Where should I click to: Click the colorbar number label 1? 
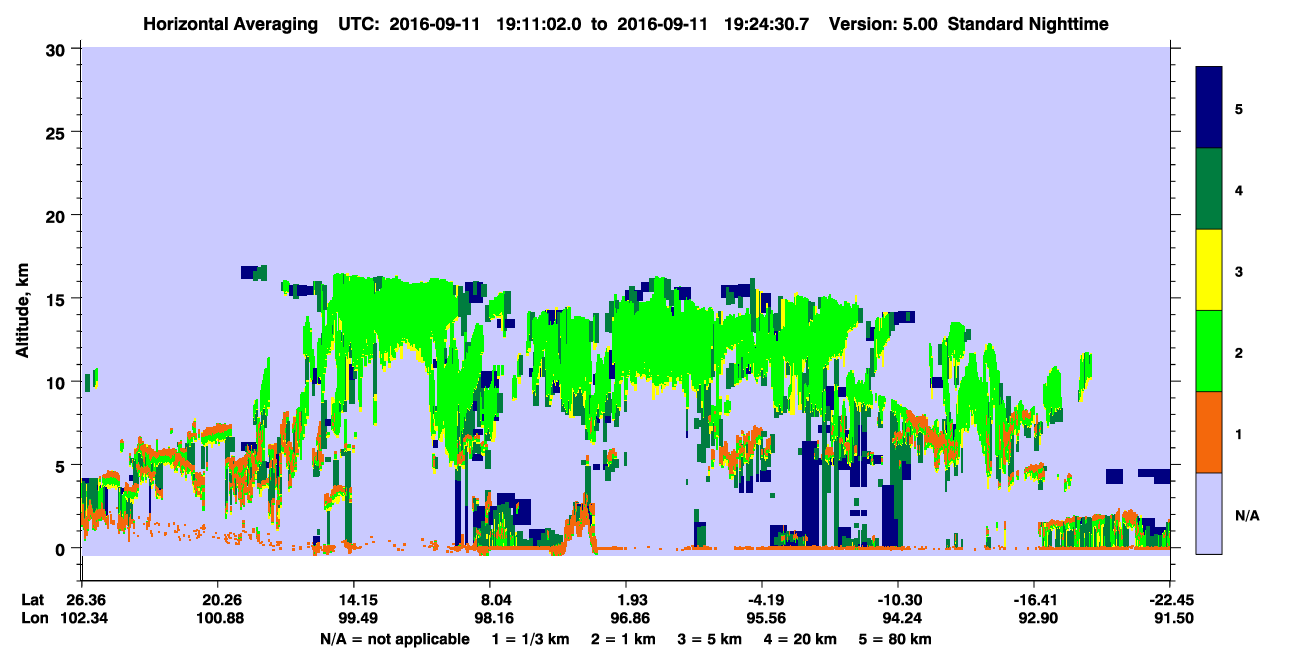pyautogui.click(x=1239, y=432)
